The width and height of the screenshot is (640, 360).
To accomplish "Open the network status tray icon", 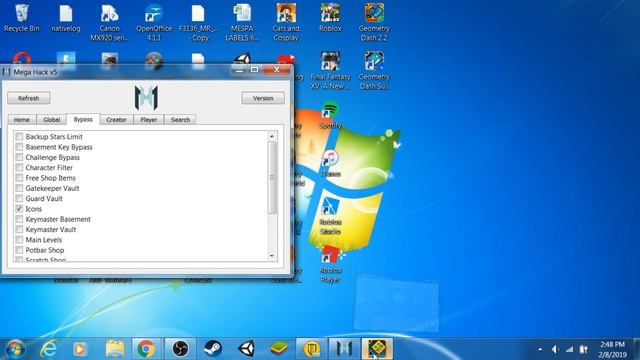I will click(x=569, y=349).
